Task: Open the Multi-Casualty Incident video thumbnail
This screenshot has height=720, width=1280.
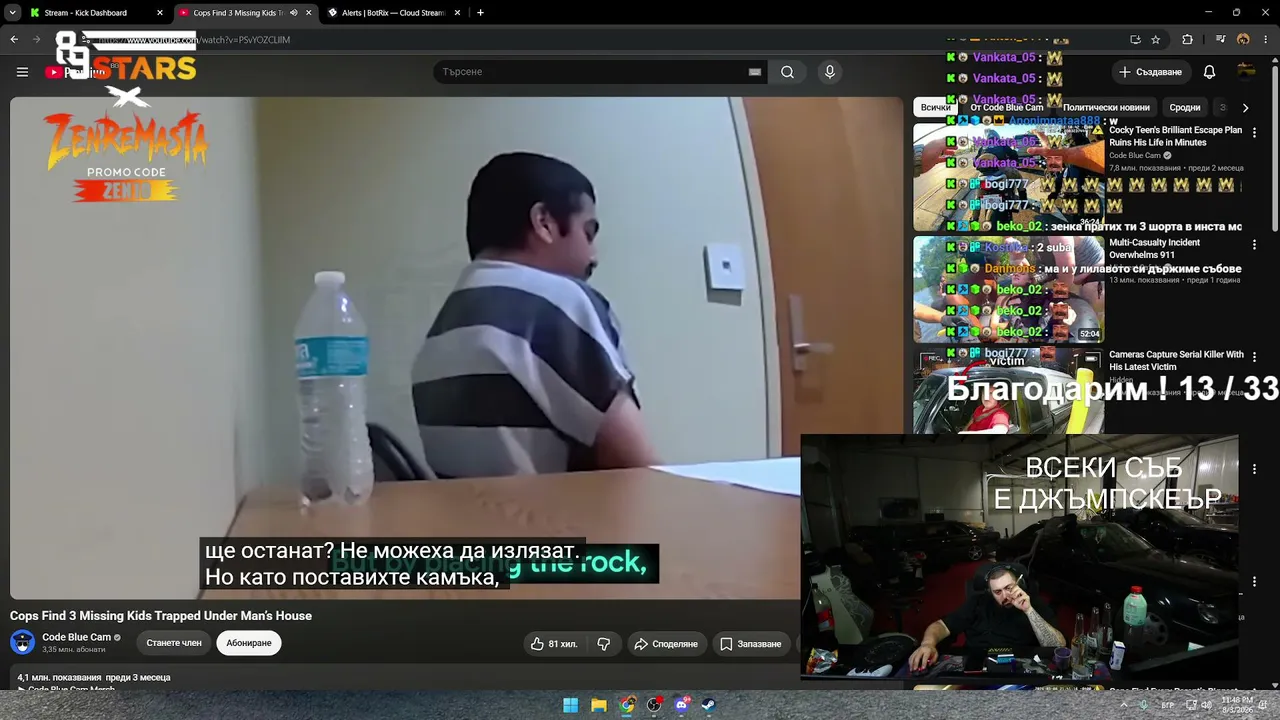Action: point(1008,289)
